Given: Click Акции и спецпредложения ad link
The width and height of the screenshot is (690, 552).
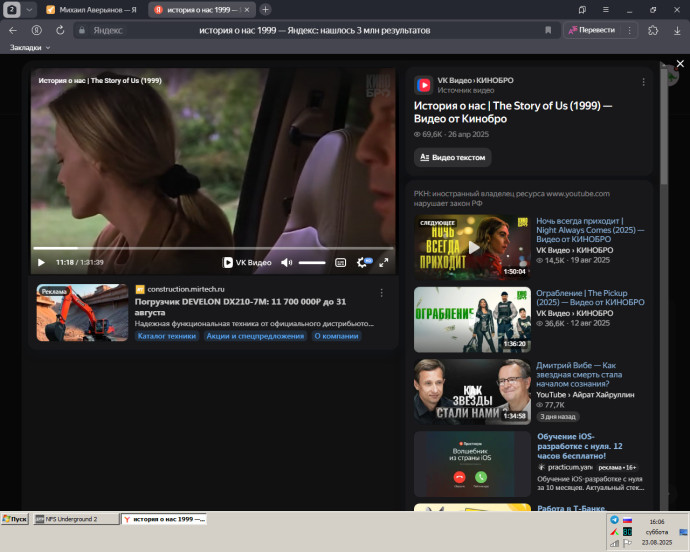Looking at the screenshot, I should [255, 336].
